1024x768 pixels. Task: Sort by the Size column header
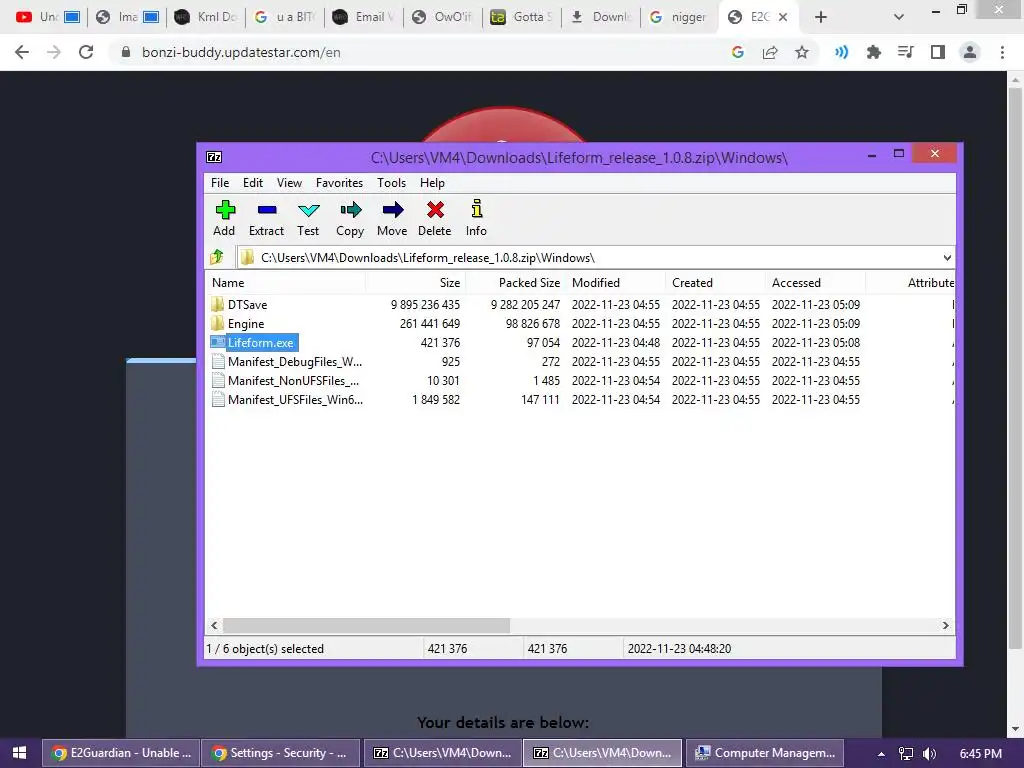pyautogui.click(x=415, y=283)
